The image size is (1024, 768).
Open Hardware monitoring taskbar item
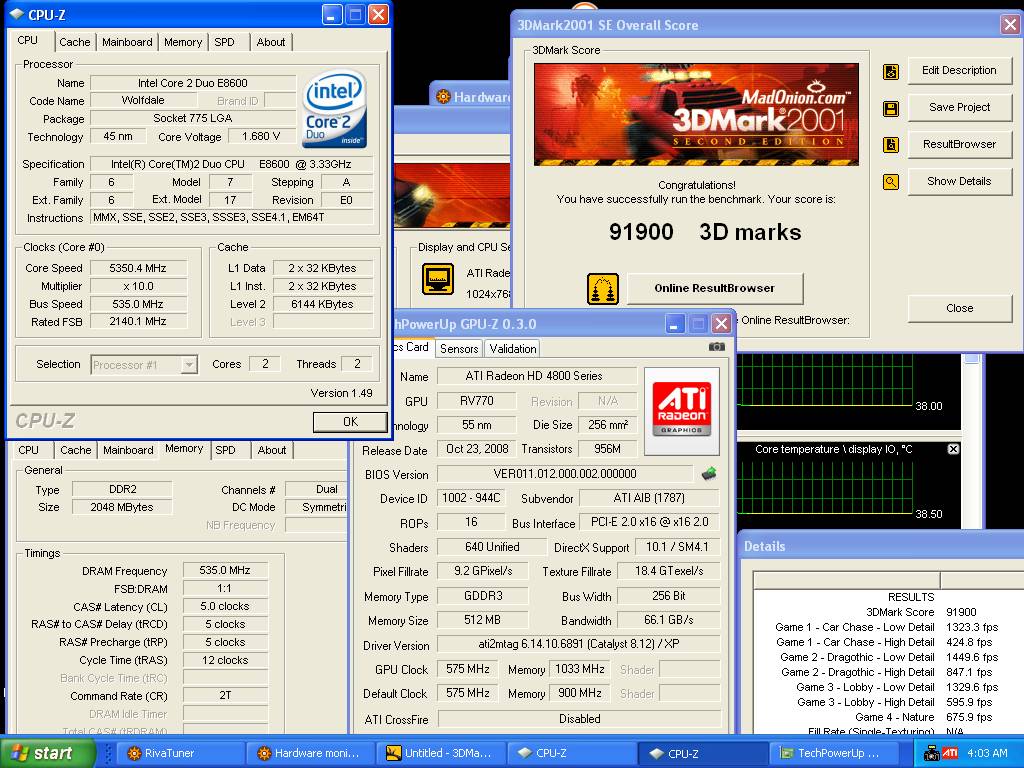pyautogui.click(x=312, y=753)
